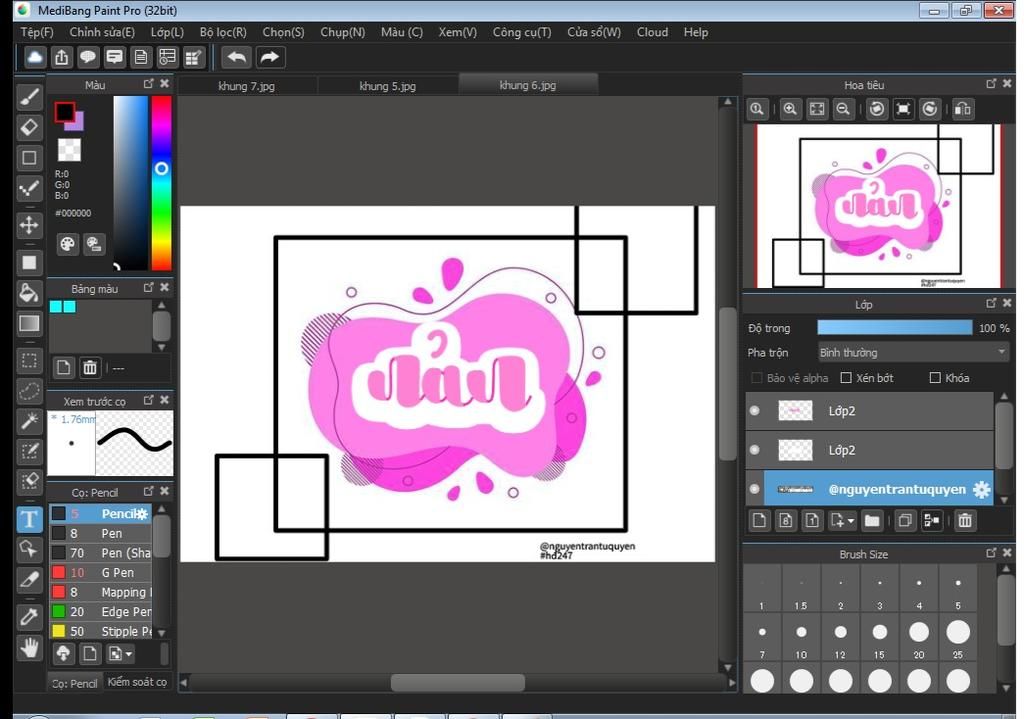
Task: Toggle visibility of top Lớp2 layer
Action: [x=755, y=411]
